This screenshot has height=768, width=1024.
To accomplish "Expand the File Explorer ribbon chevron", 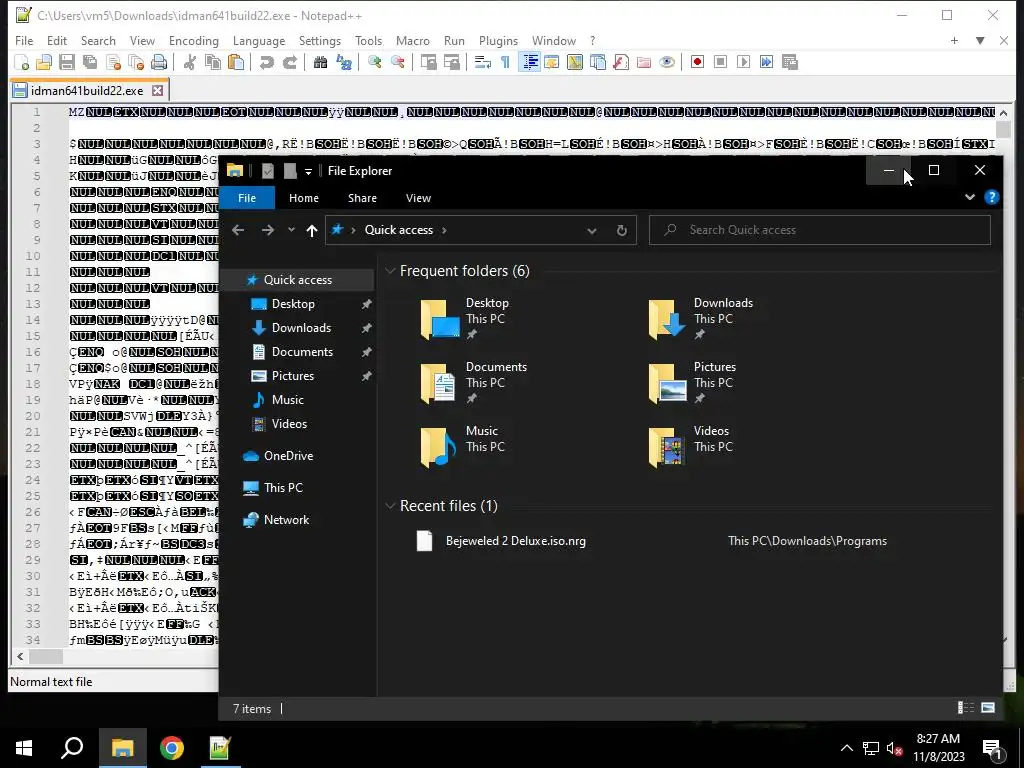I will pyautogui.click(x=970, y=197).
